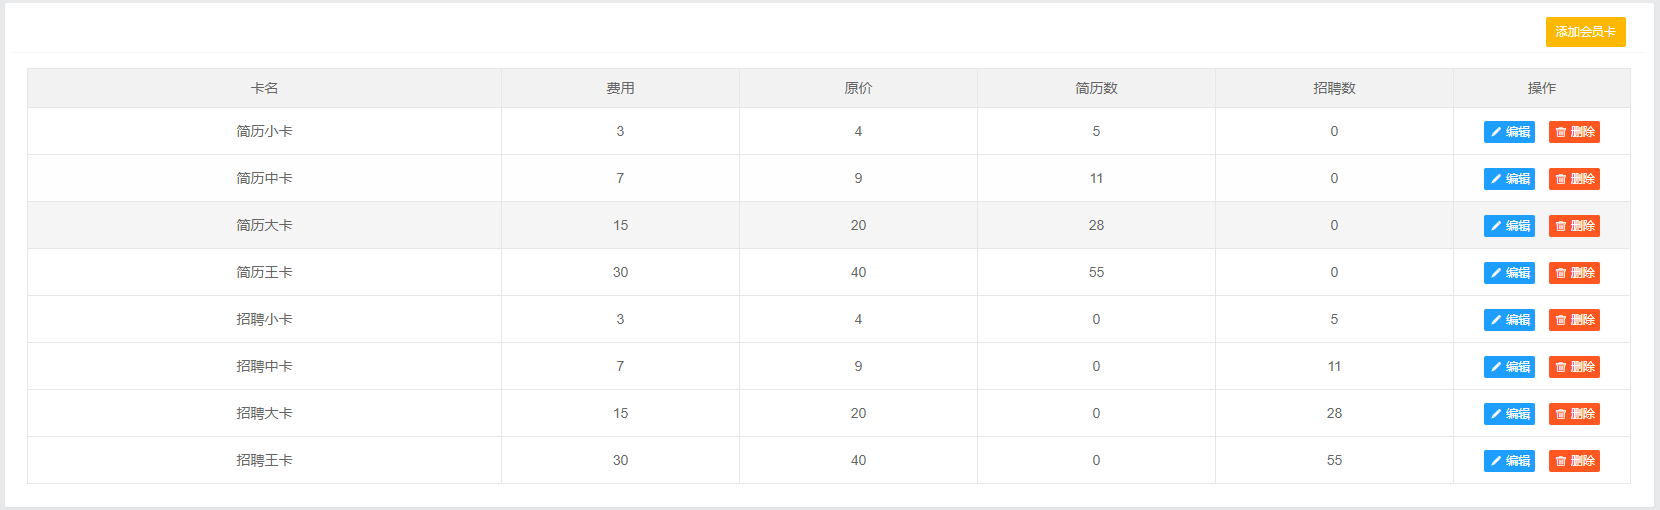Open edit for 招聘王卡

pos(1508,461)
